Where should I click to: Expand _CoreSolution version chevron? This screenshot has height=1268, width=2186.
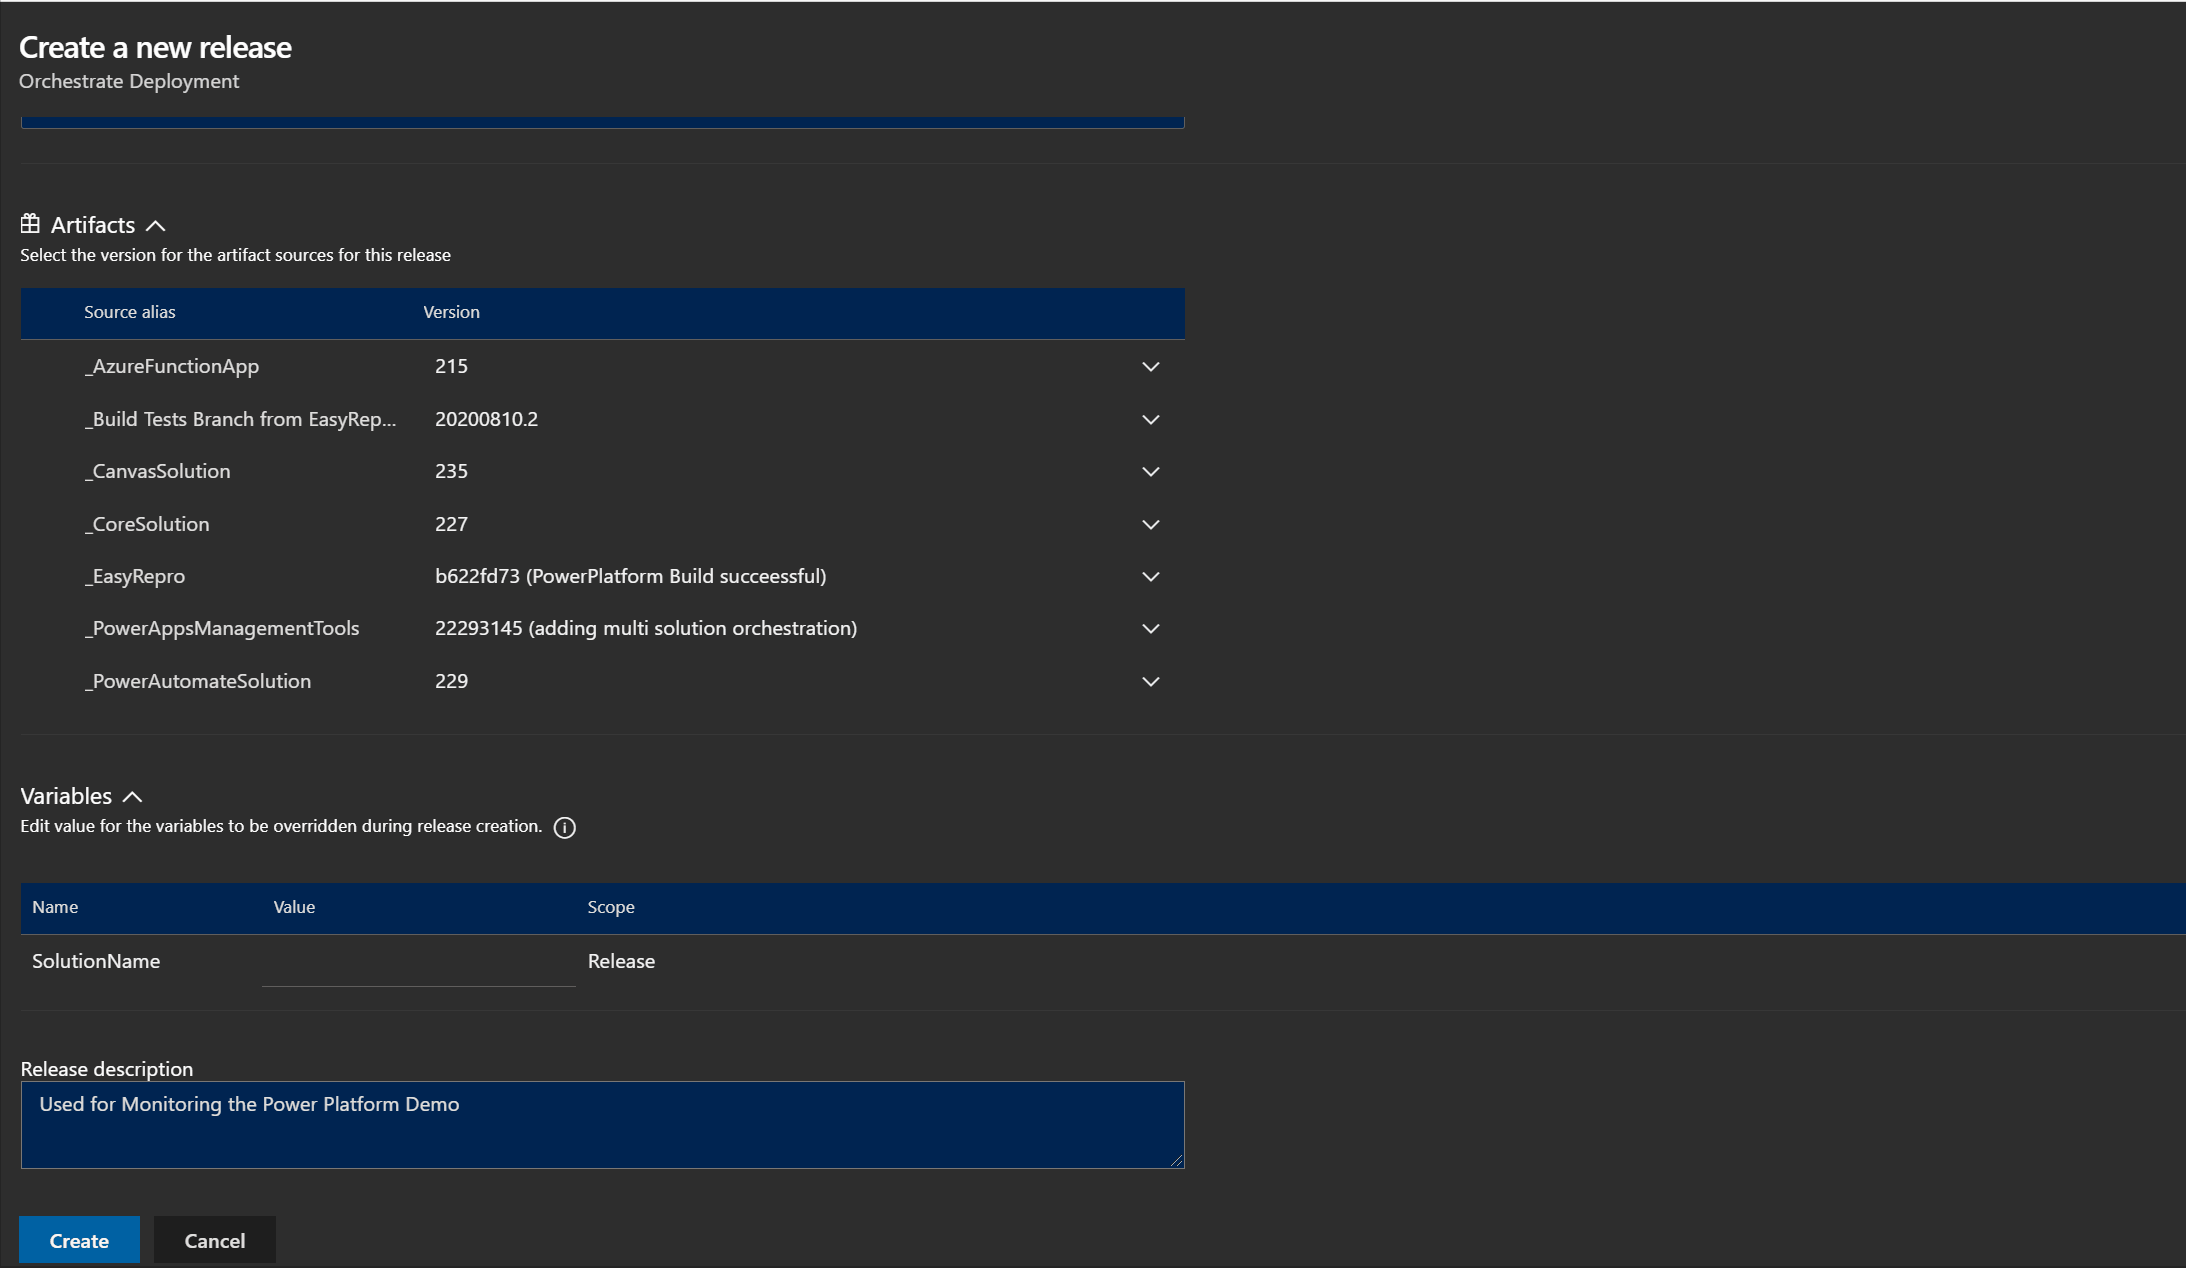pyautogui.click(x=1150, y=525)
